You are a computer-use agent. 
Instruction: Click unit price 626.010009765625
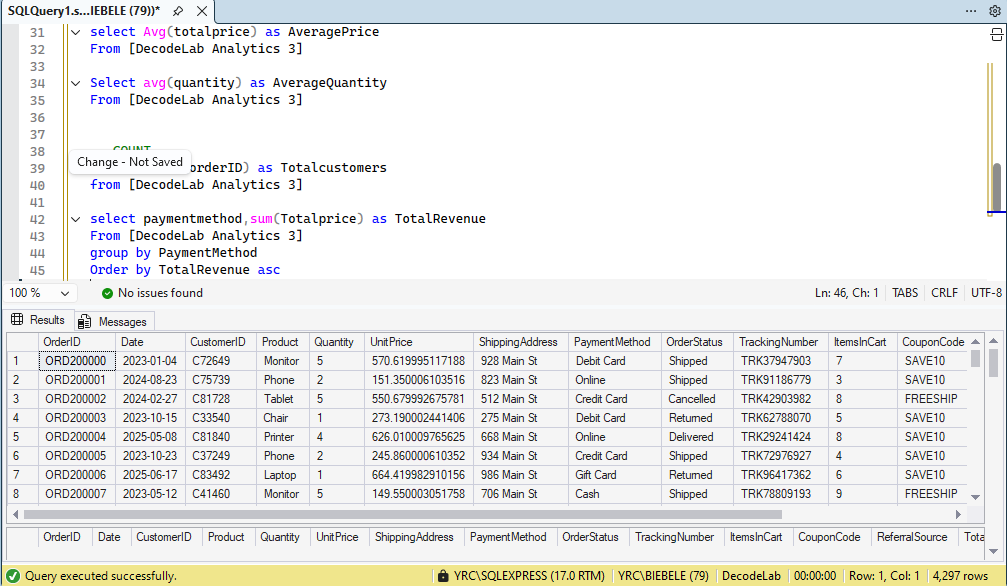[419, 437]
